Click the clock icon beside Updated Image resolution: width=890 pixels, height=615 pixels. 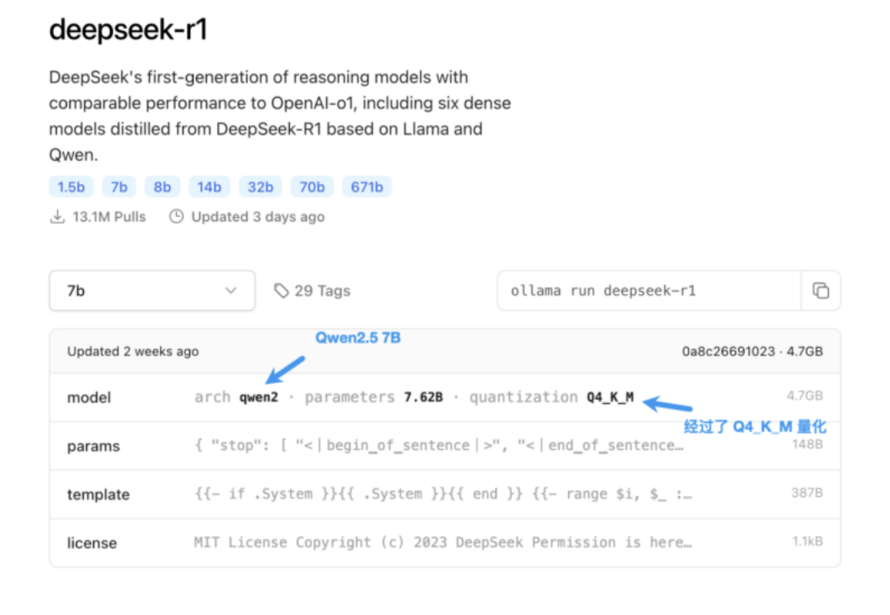point(176,217)
